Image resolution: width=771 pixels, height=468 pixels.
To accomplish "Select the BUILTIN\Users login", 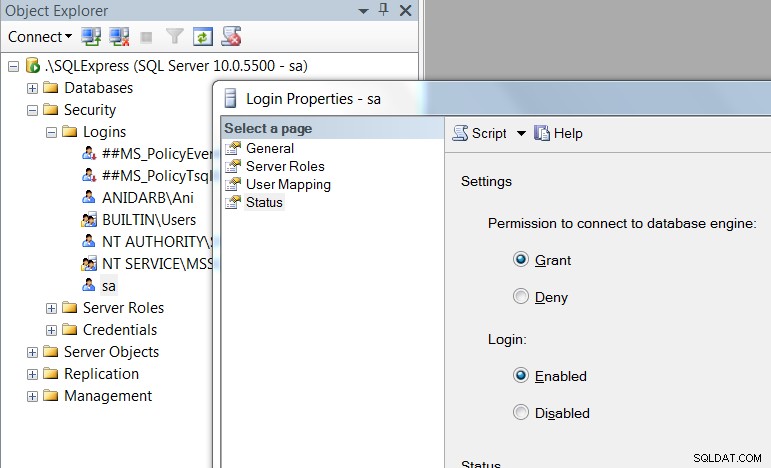I will pyautogui.click(x=149, y=220).
